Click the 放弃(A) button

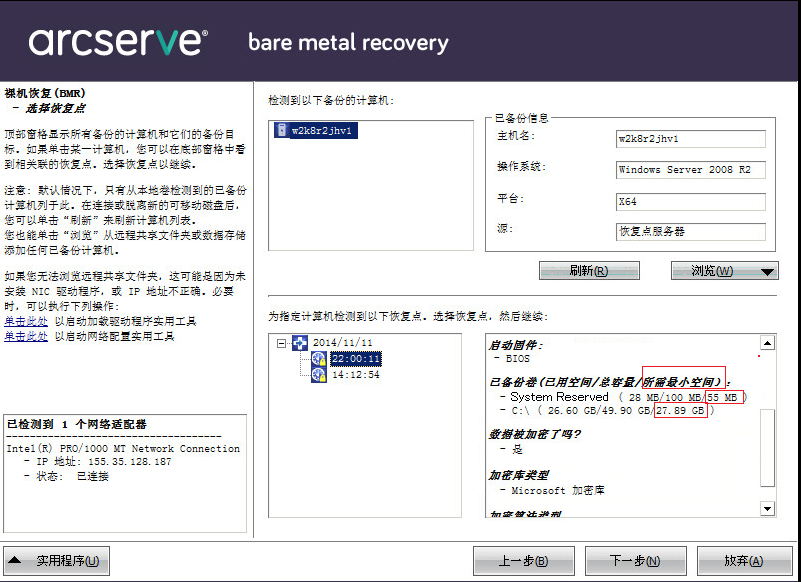click(x=744, y=561)
